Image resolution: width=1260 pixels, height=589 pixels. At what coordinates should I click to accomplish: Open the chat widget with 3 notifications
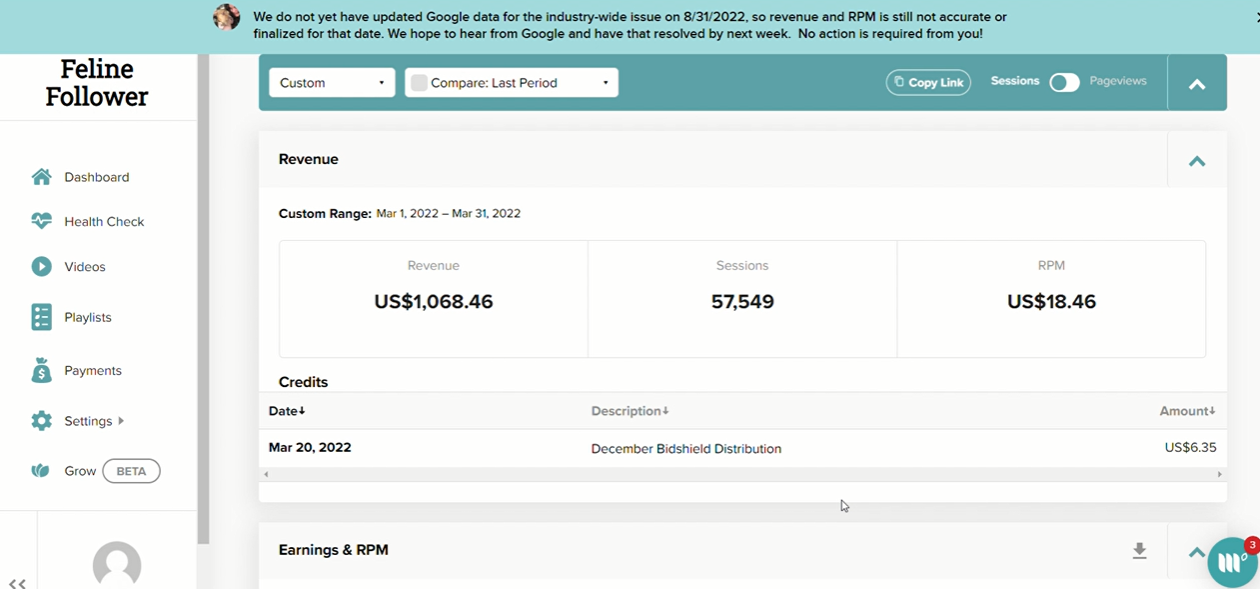1232,562
